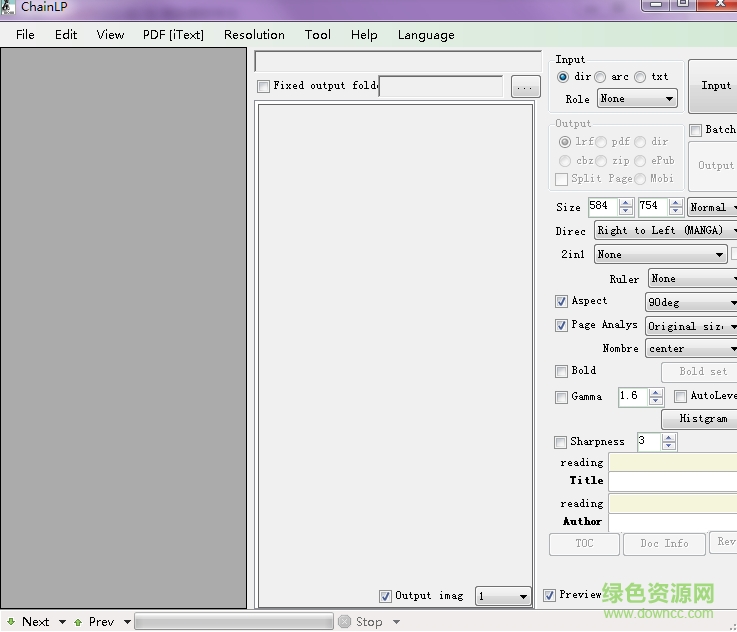The height and width of the screenshot is (632, 737).
Task: Click the green Next arrow icon
Action: (10, 621)
